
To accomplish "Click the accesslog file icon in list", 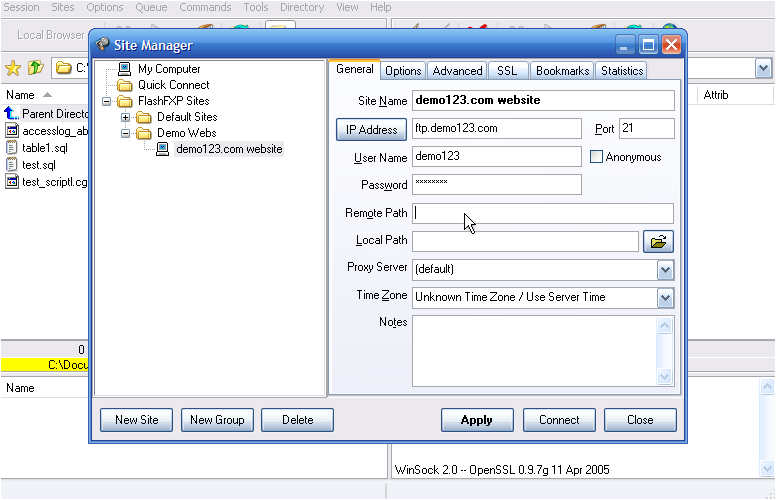I will click(12, 130).
